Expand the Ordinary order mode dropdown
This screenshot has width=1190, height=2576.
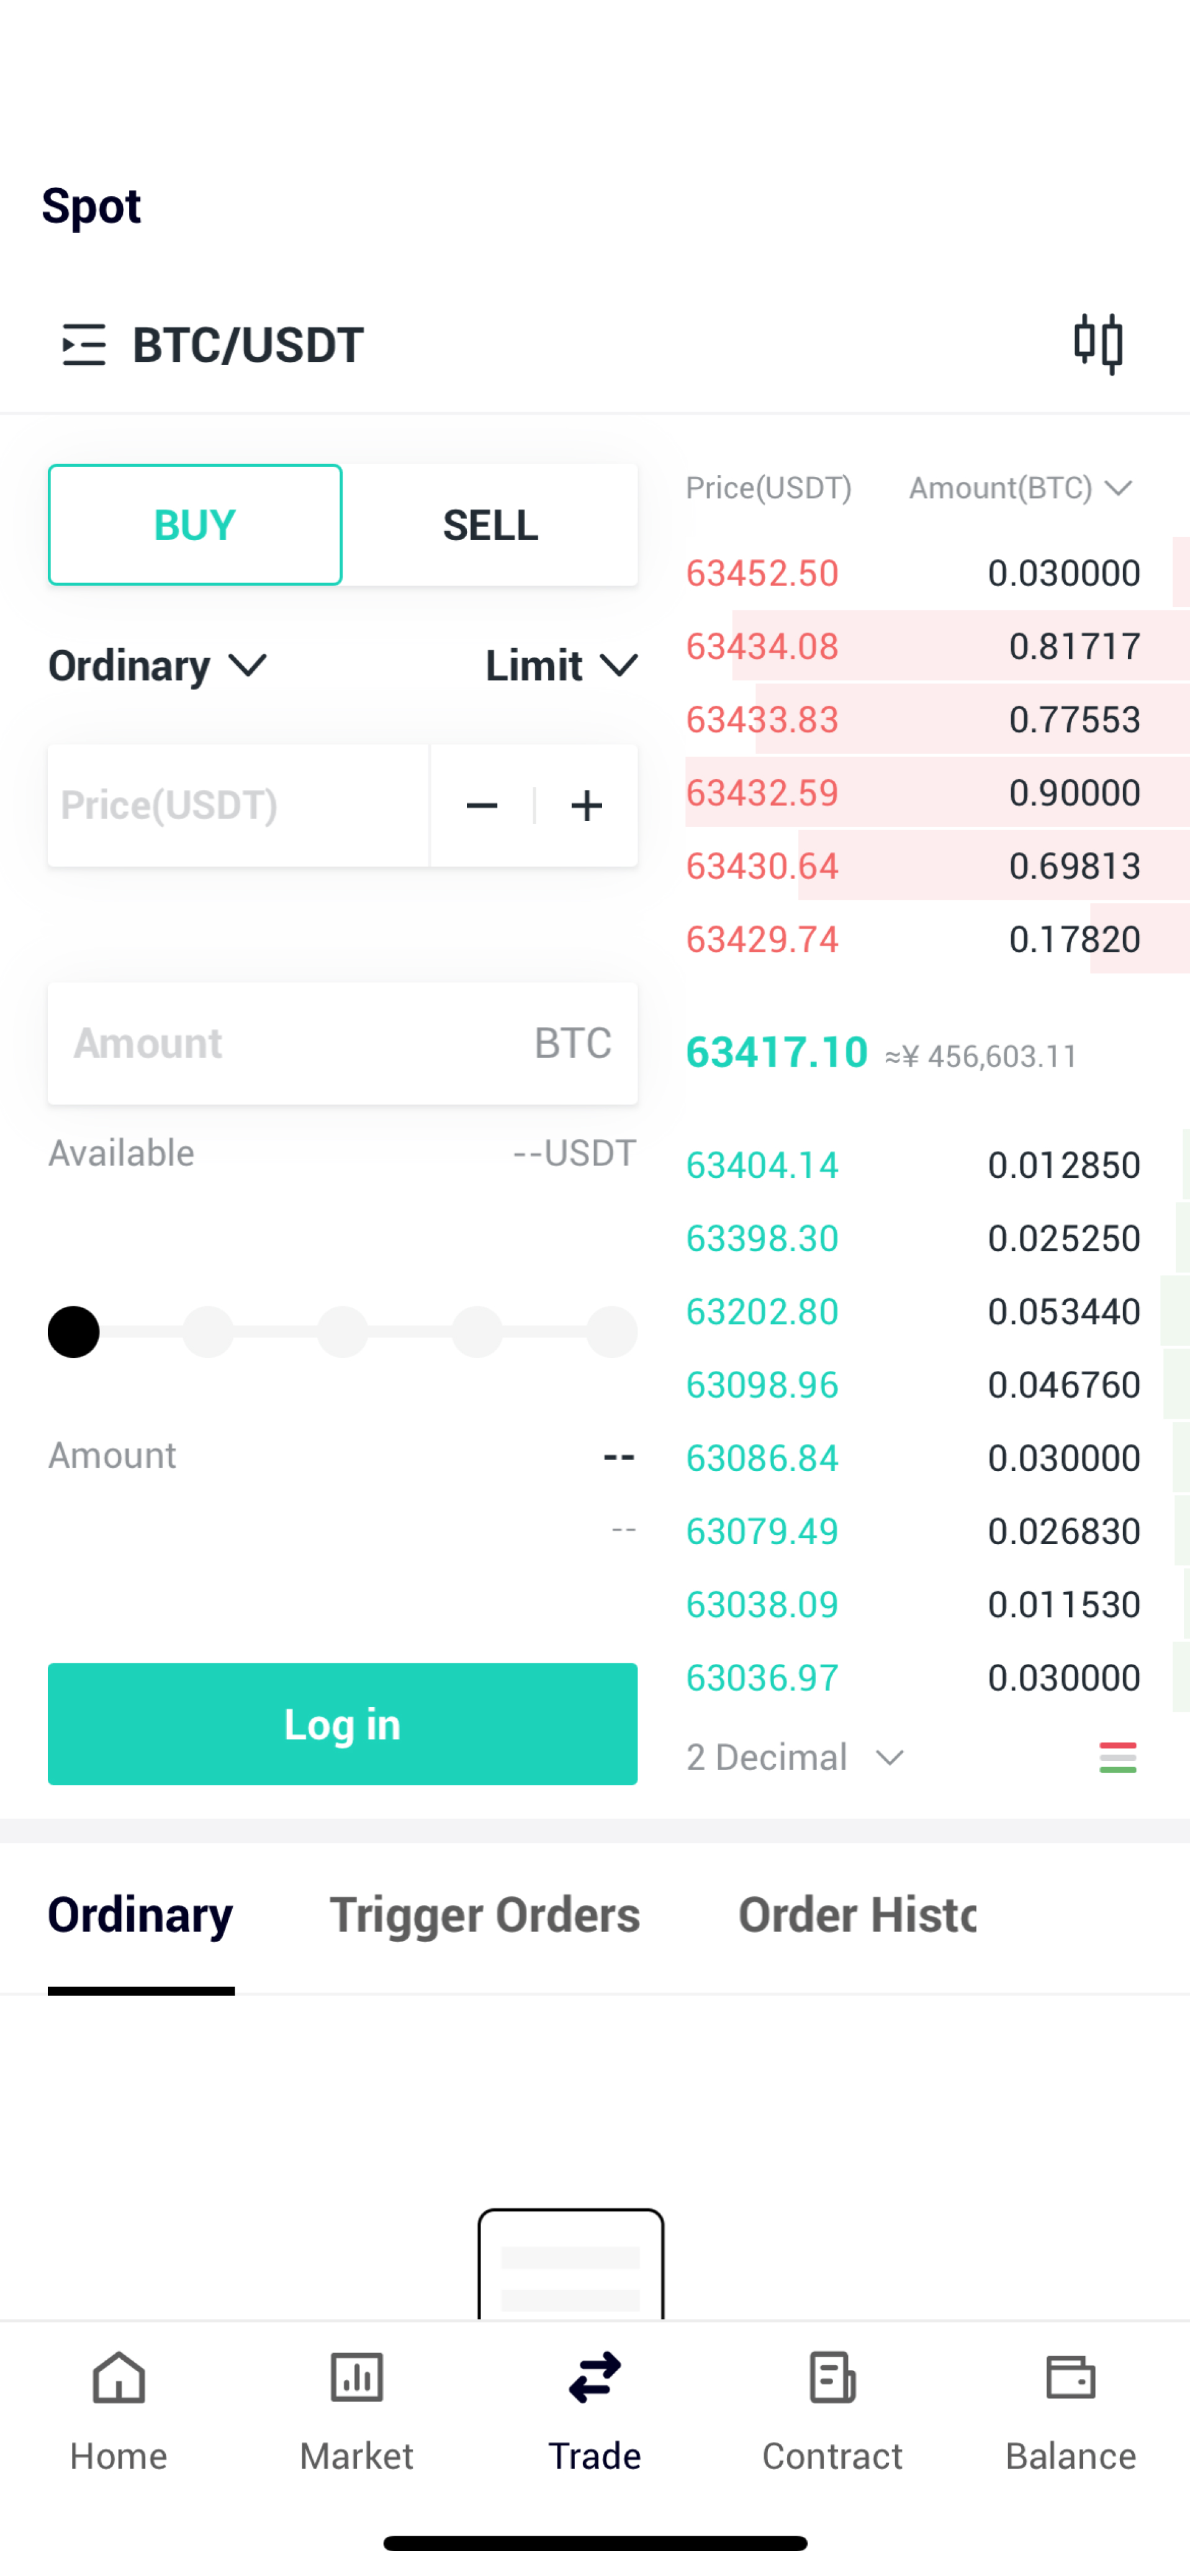pos(158,666)
